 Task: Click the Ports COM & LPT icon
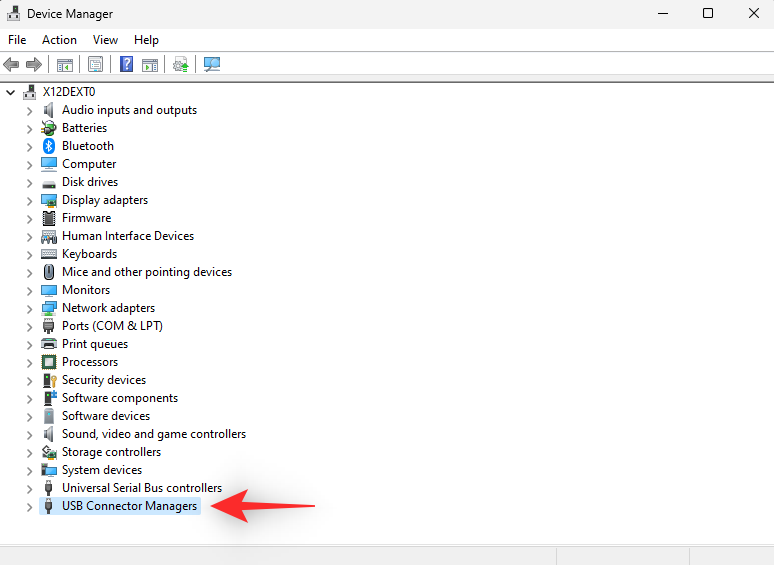(48, 326)
